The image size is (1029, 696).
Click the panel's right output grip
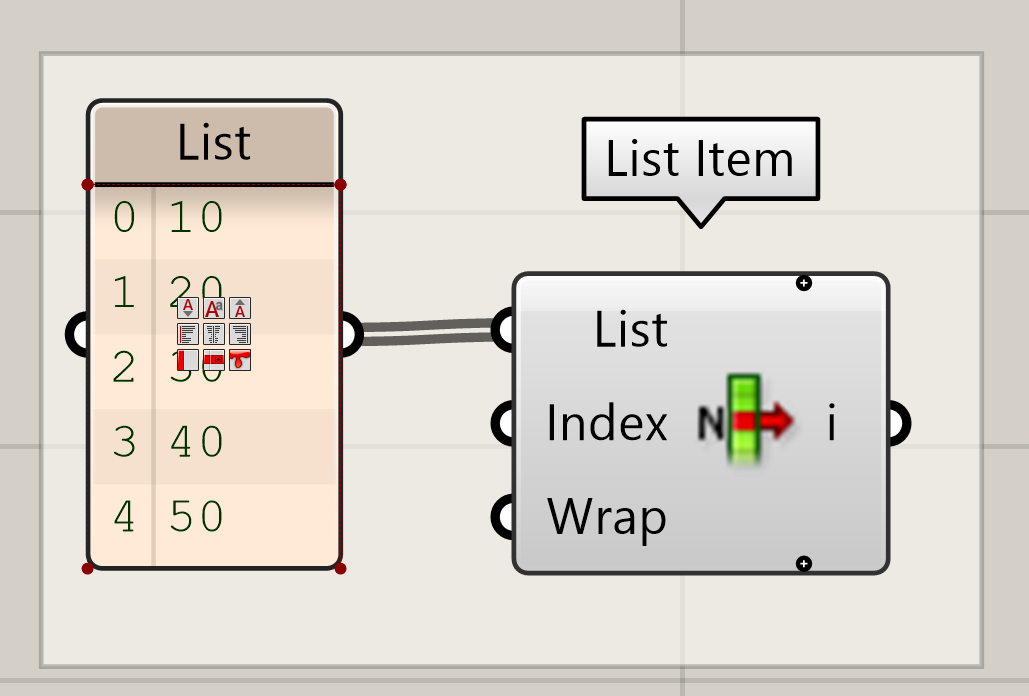click(x=348, y=333)
